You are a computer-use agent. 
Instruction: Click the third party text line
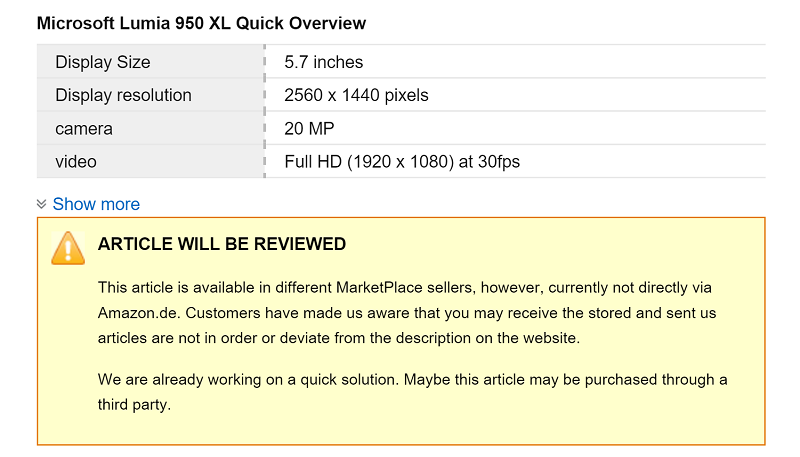(134, 405)
